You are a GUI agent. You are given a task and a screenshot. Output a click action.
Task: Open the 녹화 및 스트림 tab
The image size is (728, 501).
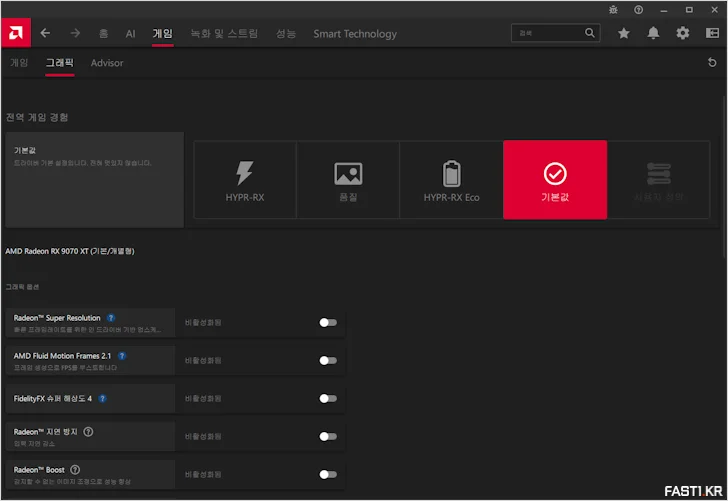pyautogui.click(x=224, y=33)
